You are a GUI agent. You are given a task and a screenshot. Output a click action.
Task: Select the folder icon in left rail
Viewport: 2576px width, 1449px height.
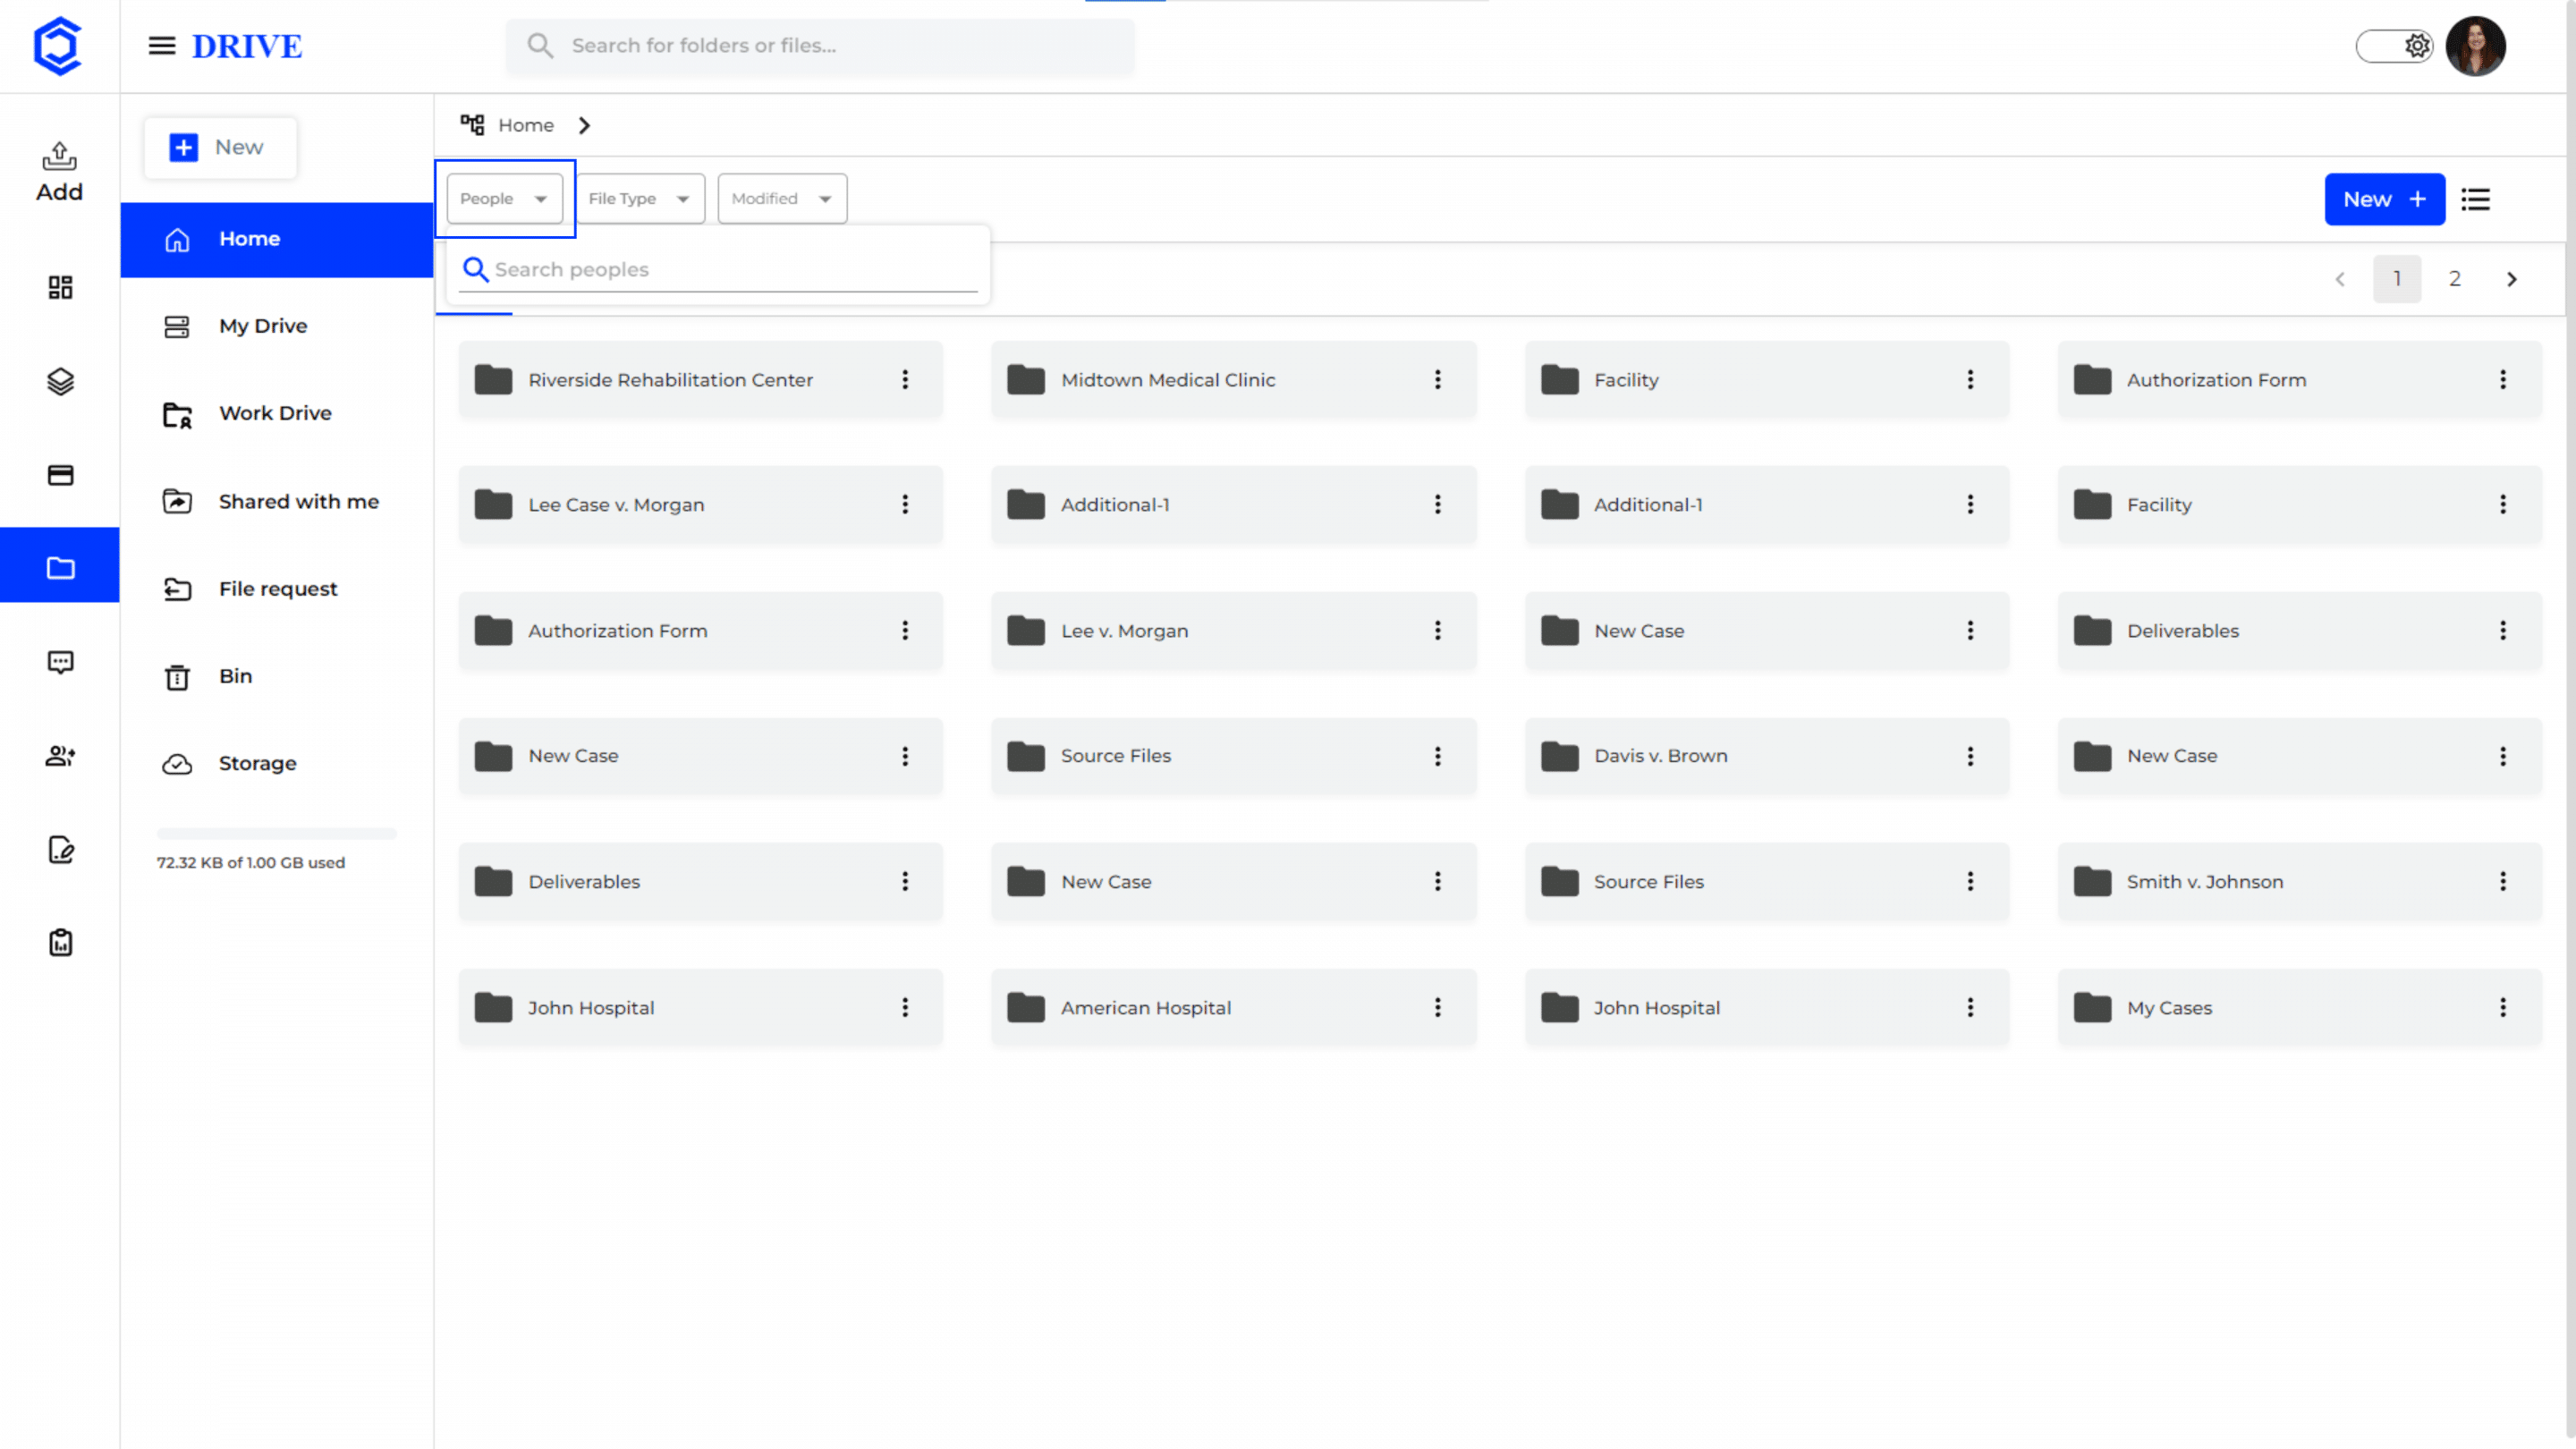(x=60, y=568)
